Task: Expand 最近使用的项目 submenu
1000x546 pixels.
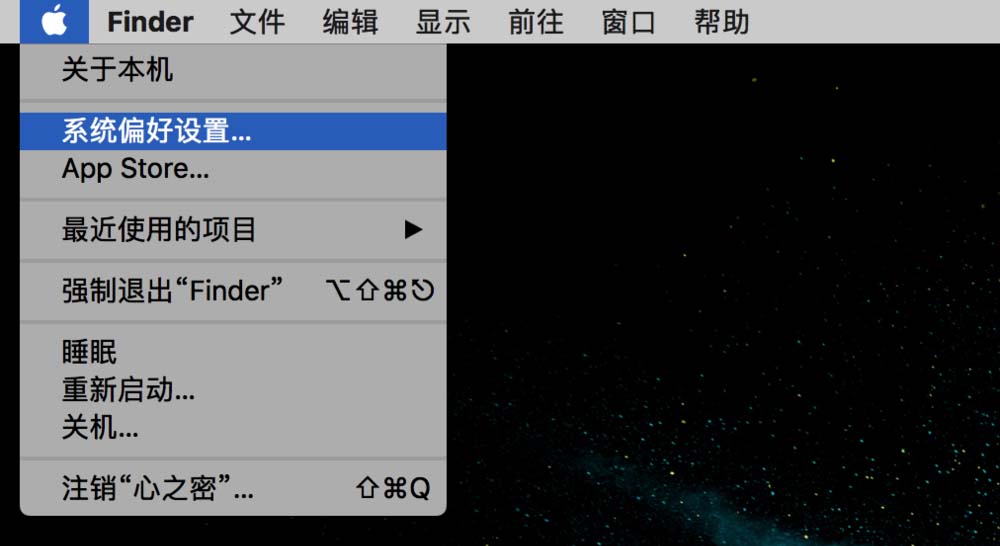Action: click(233, 230)
